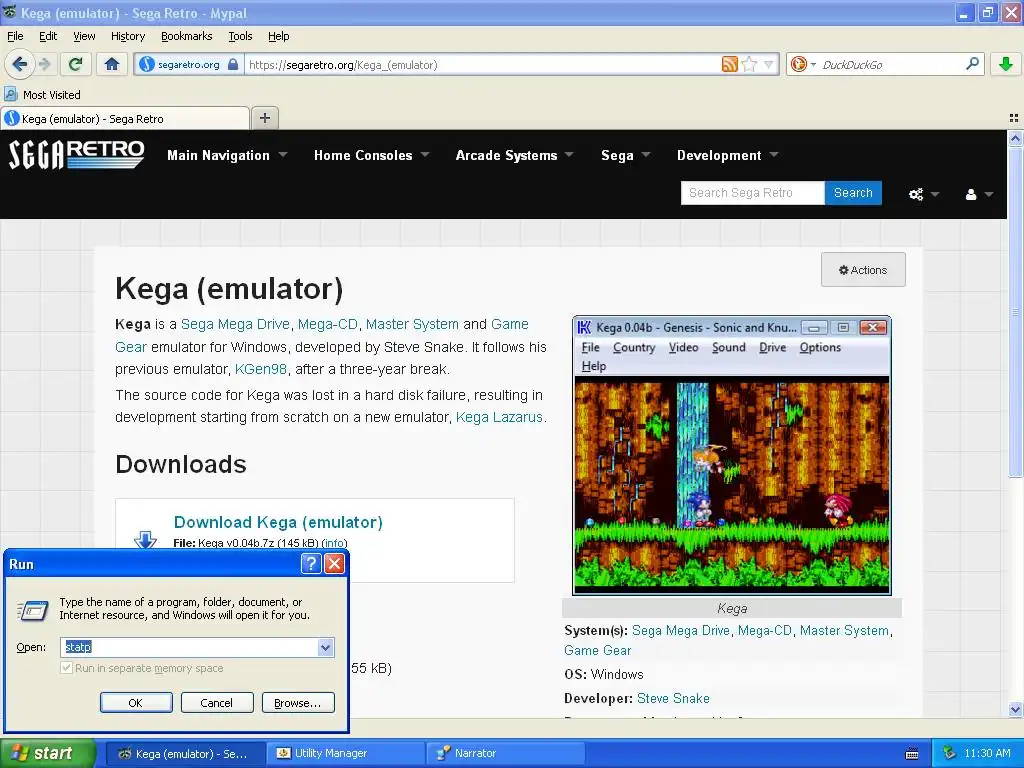Show all tabs list icon

[1014, 118]
